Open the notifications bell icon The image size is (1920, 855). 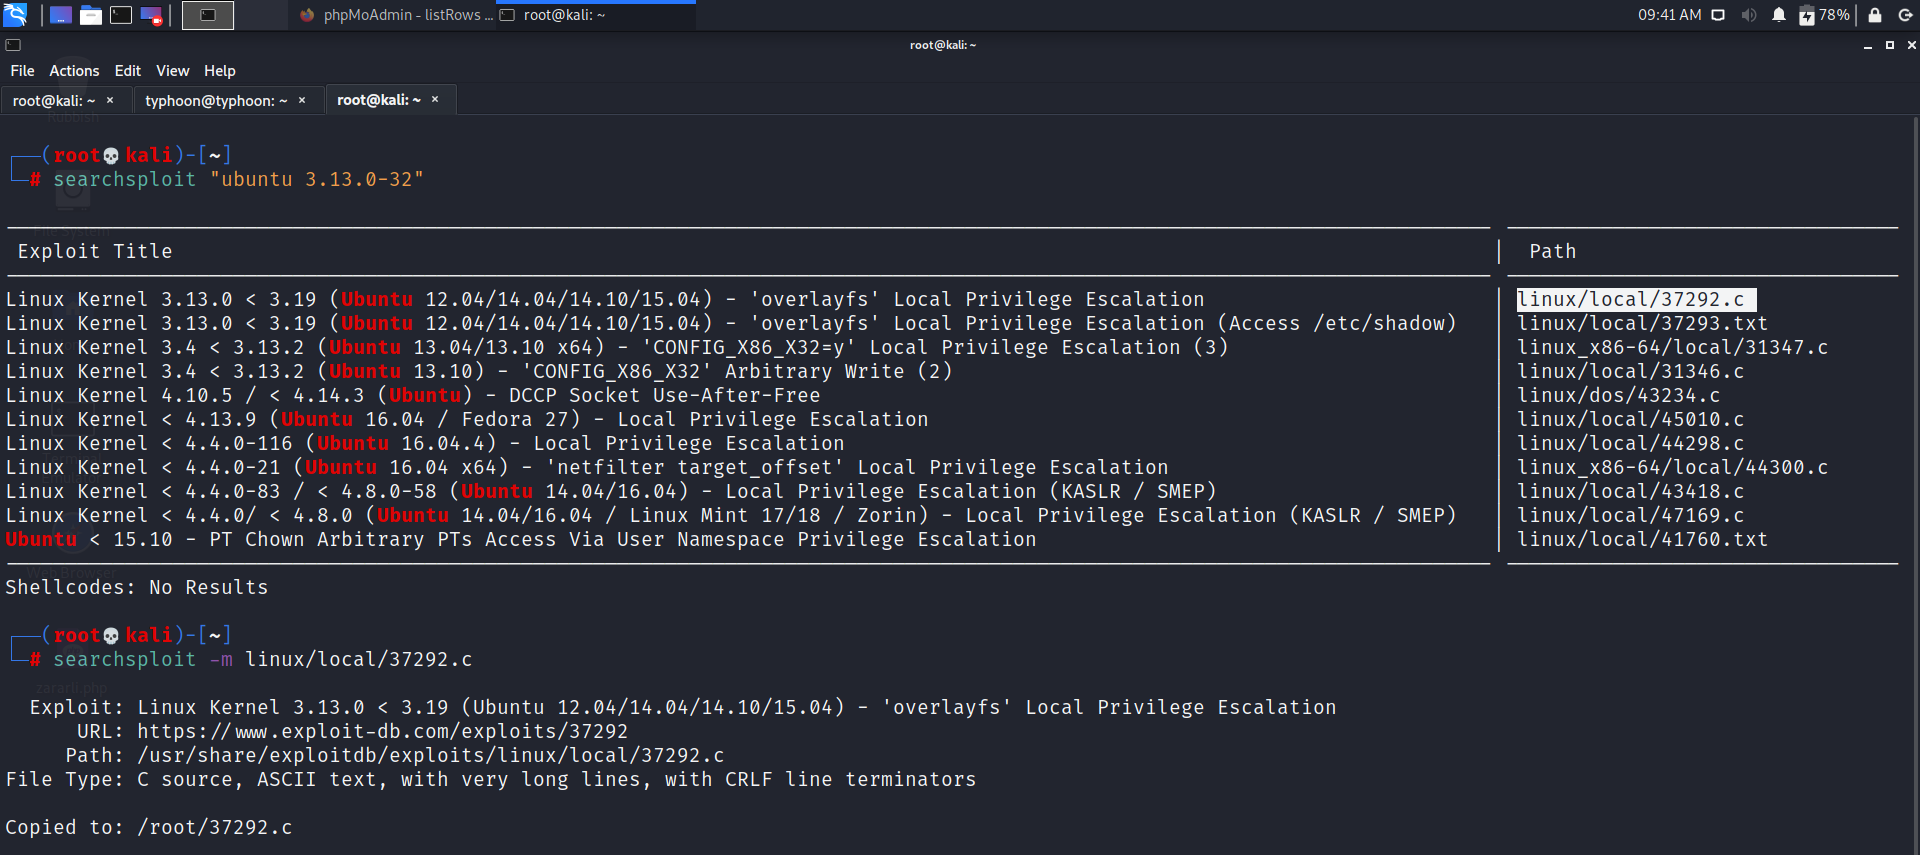pyautogui.click(x=1778, y=15)
